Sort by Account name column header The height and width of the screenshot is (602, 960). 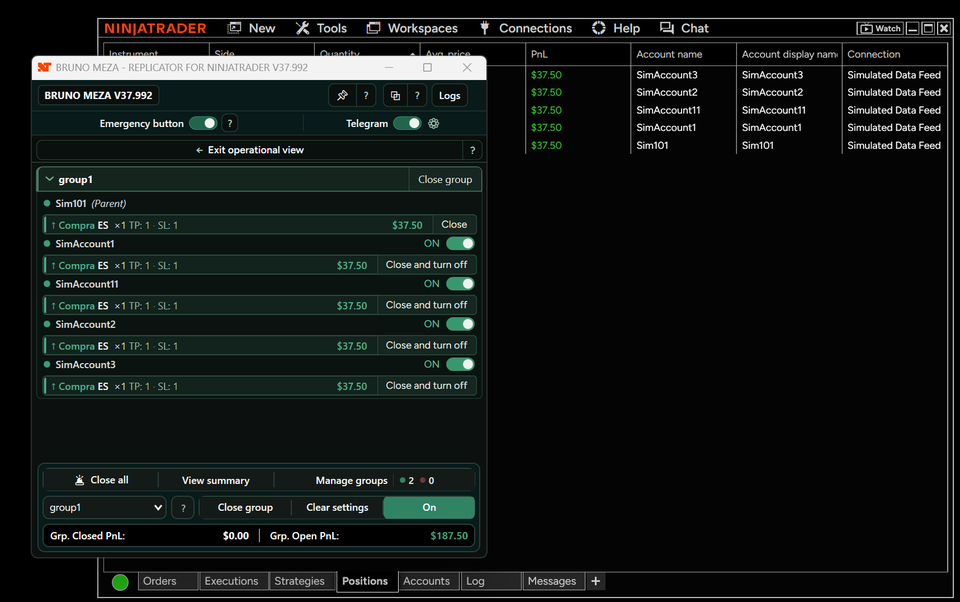(683, 55)
